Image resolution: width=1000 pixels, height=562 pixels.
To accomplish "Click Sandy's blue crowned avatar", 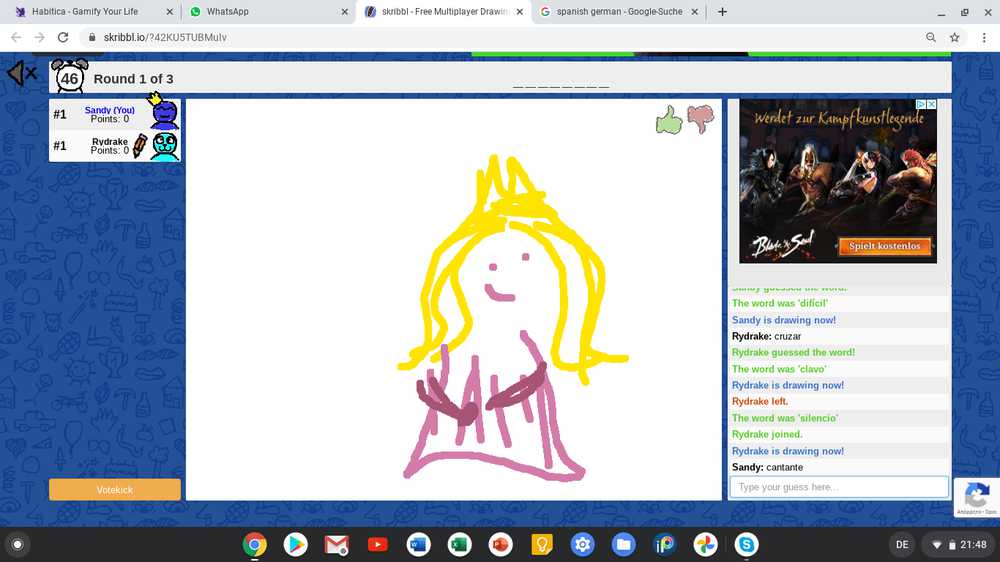I will [x=164, y=114].
